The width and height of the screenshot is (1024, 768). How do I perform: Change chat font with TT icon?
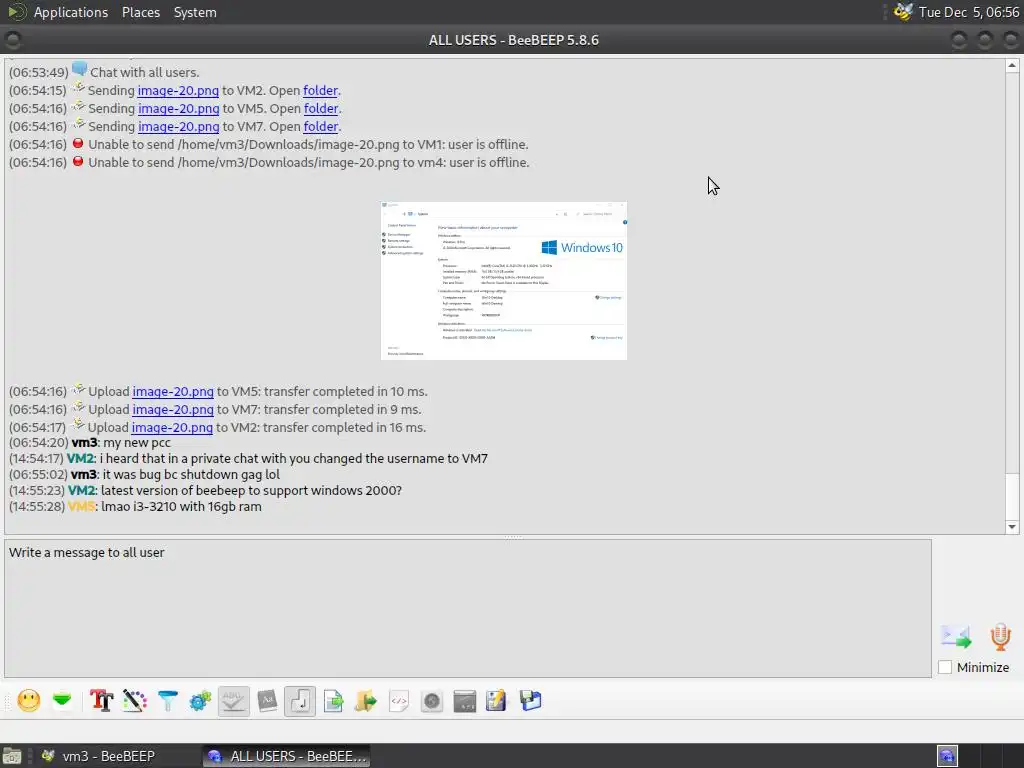pos(101,701)
